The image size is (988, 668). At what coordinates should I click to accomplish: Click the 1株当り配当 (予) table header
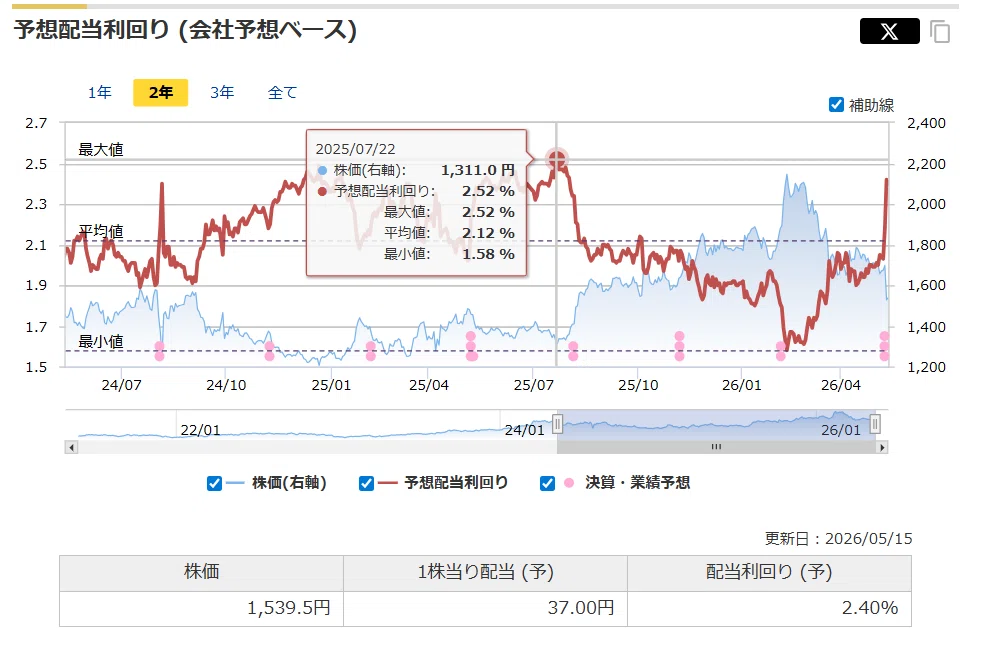485,573
